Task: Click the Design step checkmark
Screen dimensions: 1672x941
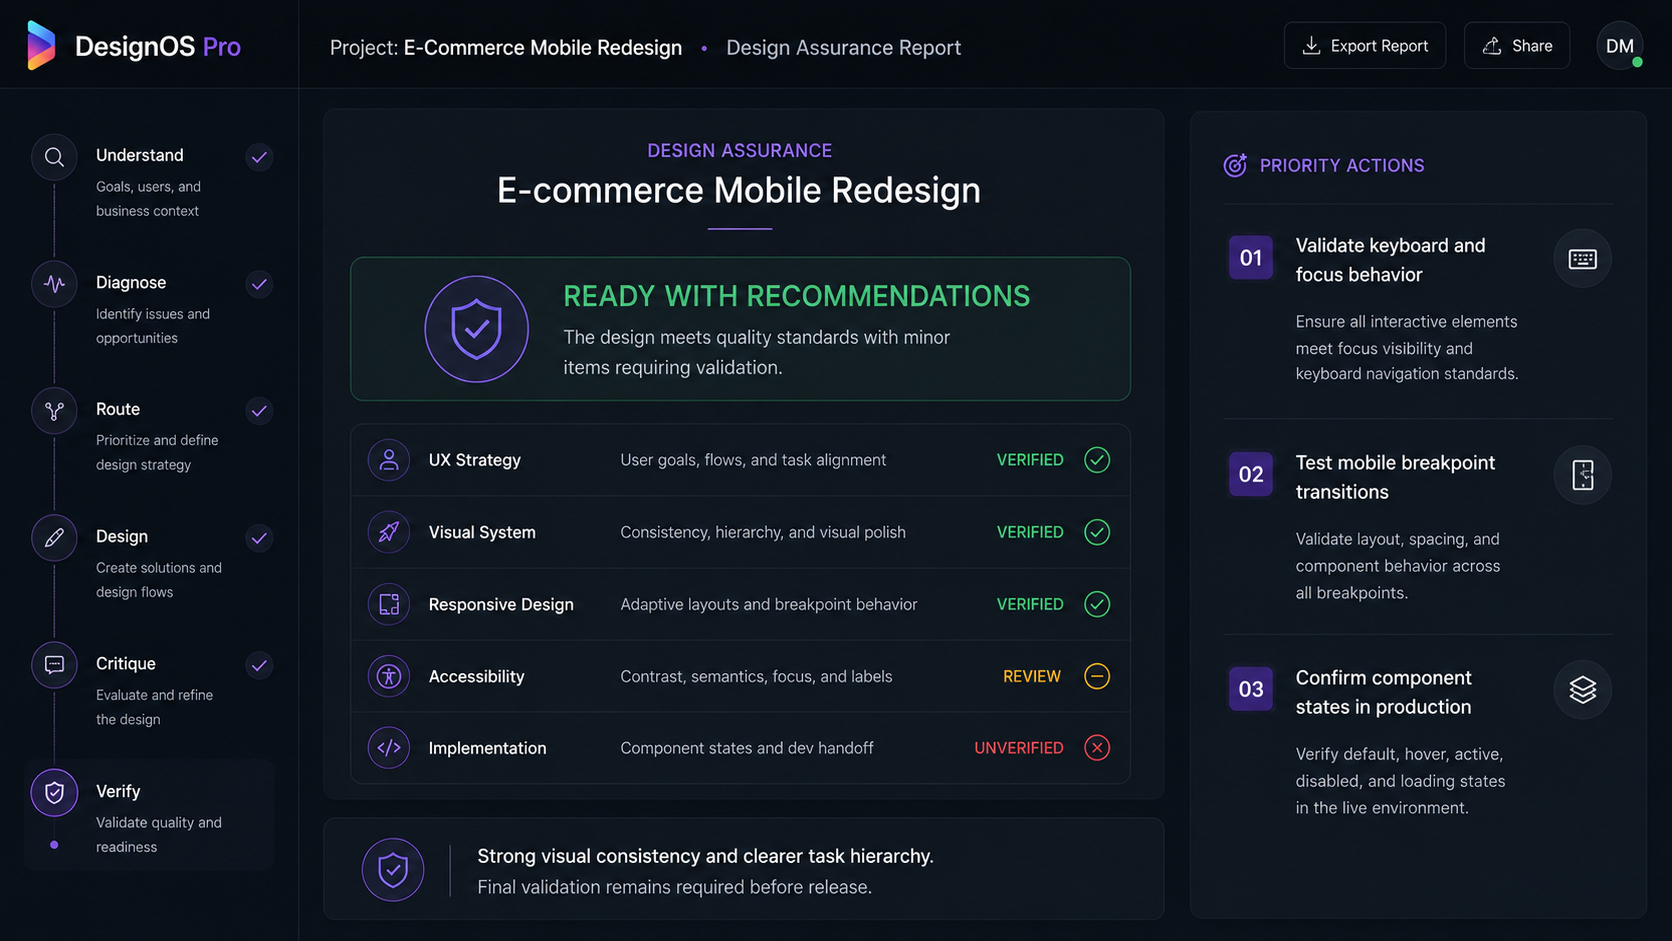Action: [x=259, y=538]
